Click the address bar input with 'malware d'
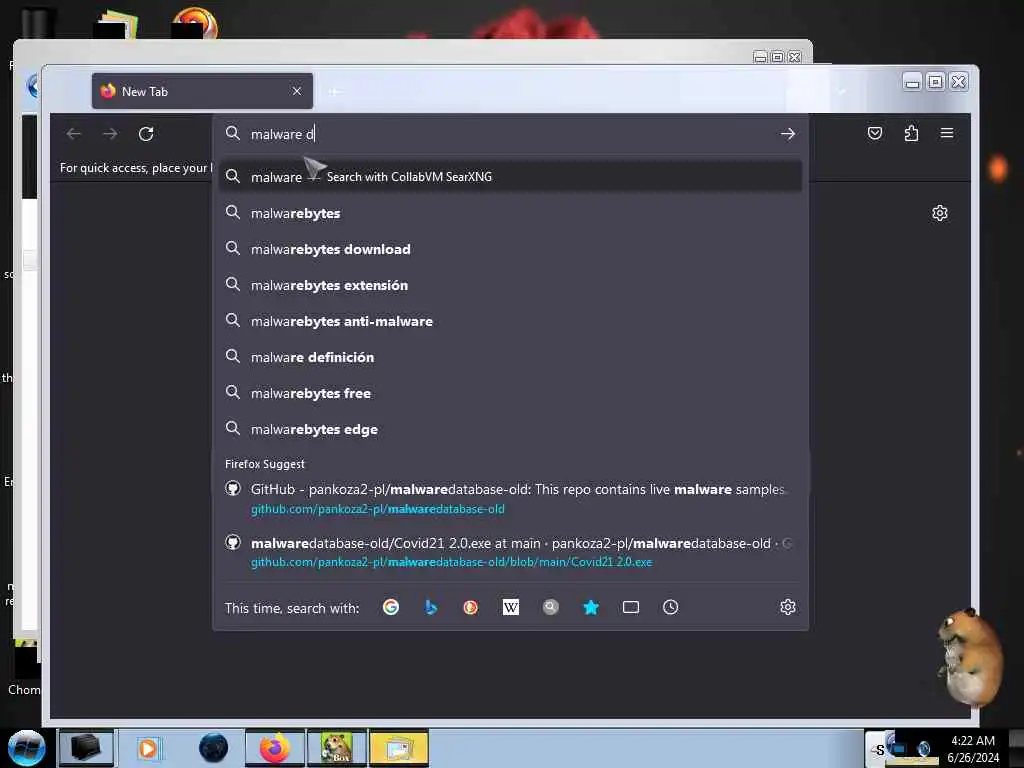Screen dimensions: 1024x768 [509, 134]
